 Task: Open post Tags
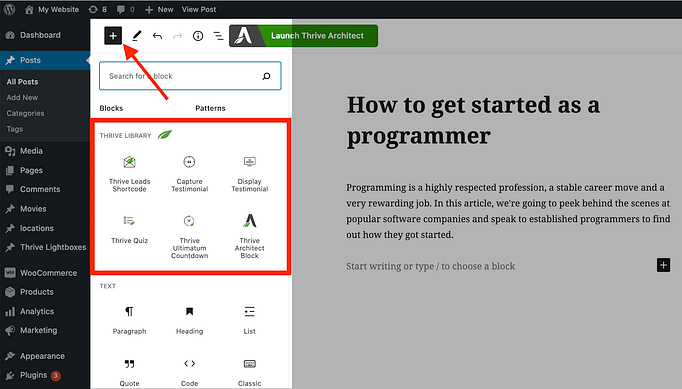pos(15,129)
